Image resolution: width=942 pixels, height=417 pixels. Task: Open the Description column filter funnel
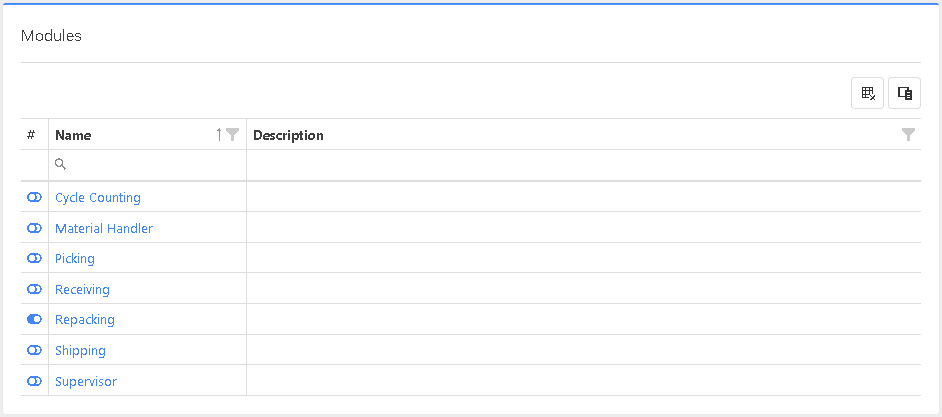(908, 135)
